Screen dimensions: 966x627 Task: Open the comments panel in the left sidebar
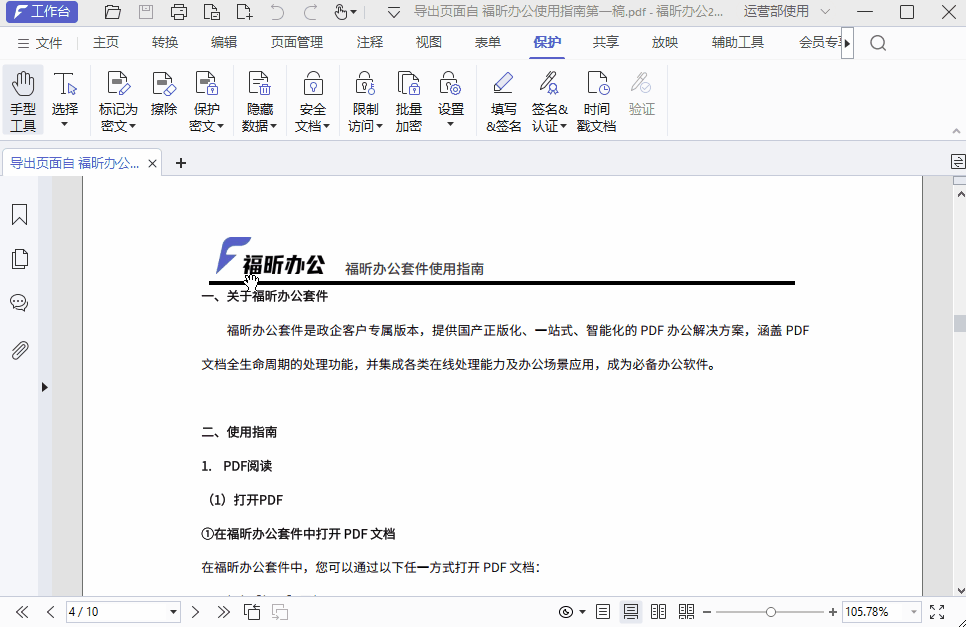19,302
